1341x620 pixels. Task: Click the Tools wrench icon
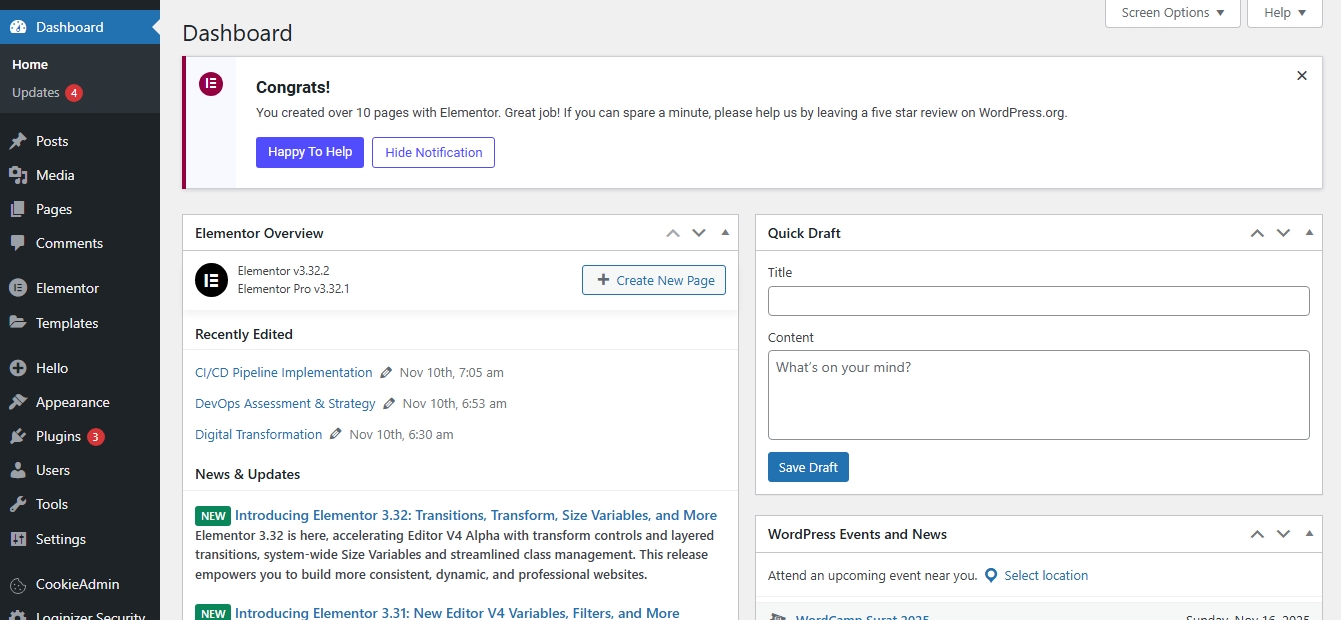(x=18, y=504)
